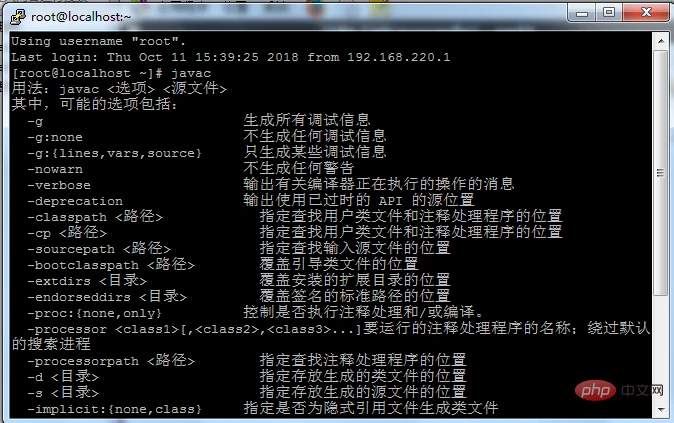674x423 pixels.
Task: Click the root@localhost:~ window title text
Action: (x=81, y=17)
